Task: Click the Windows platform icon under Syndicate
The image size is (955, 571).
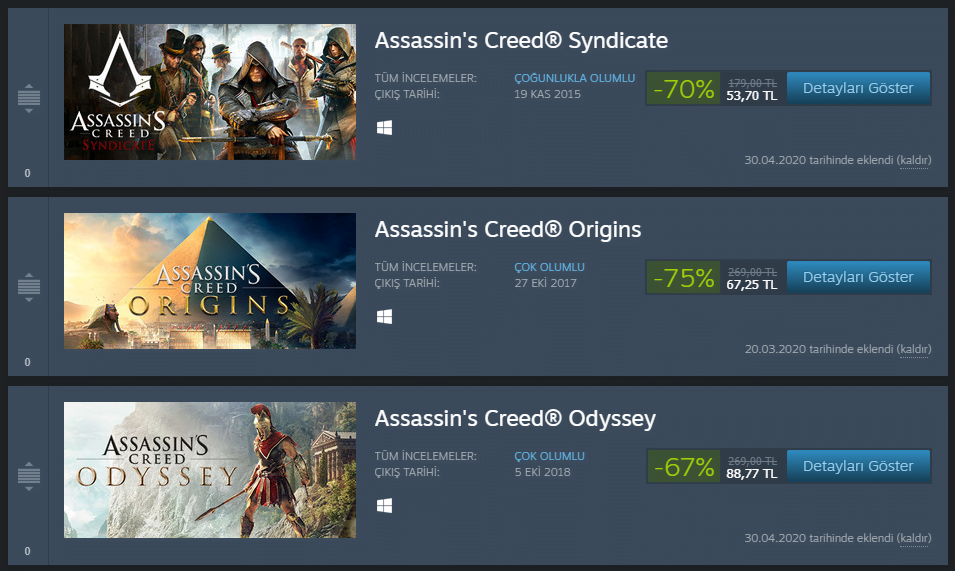Action: pos(384,128)
